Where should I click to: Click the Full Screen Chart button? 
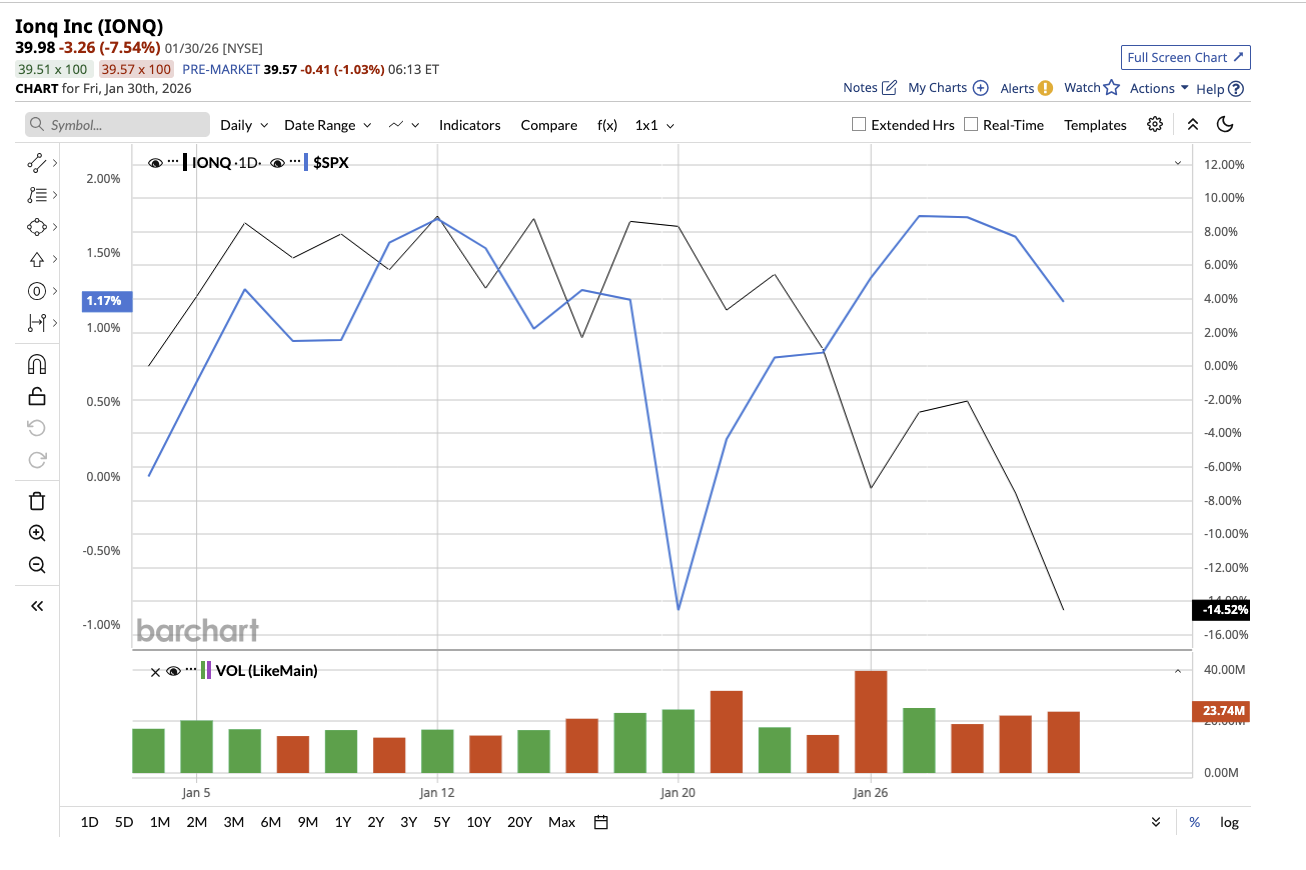(x=1186, y=57)
